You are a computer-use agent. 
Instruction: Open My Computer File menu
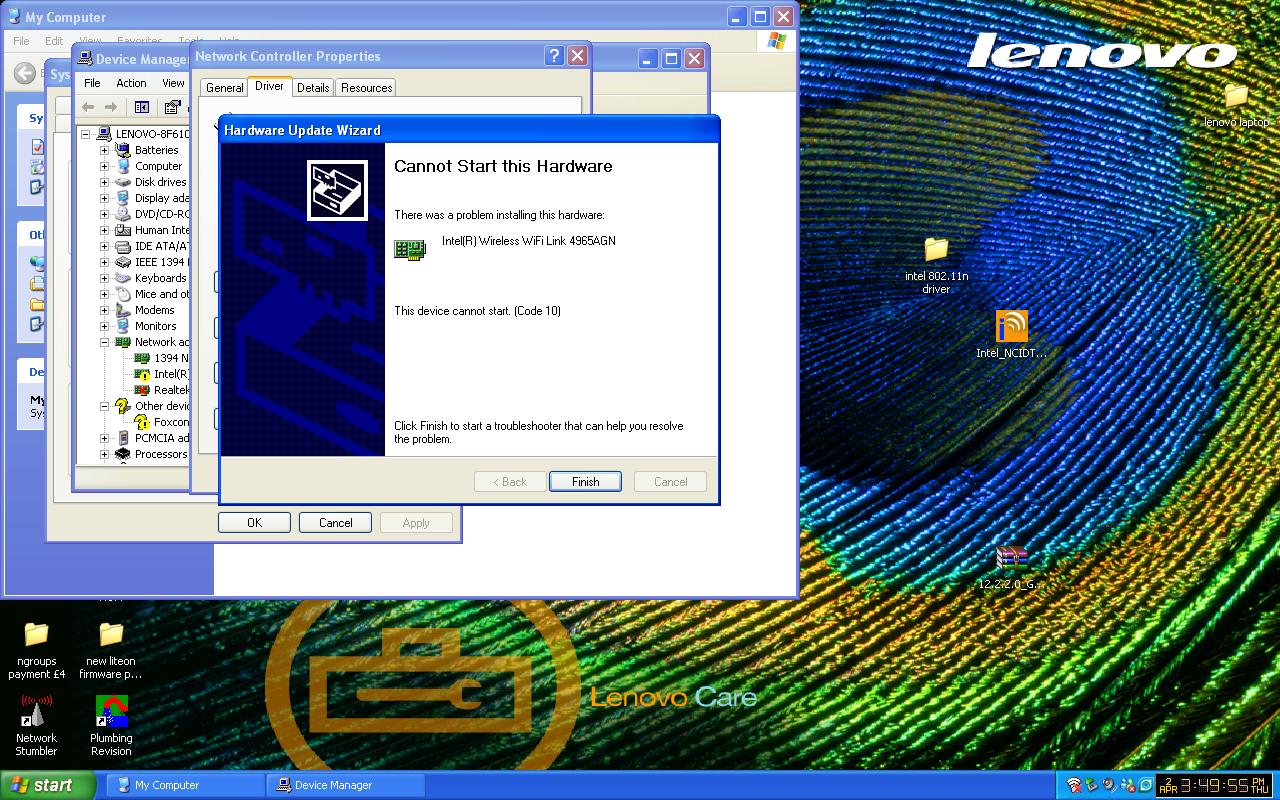click(21, 41)
